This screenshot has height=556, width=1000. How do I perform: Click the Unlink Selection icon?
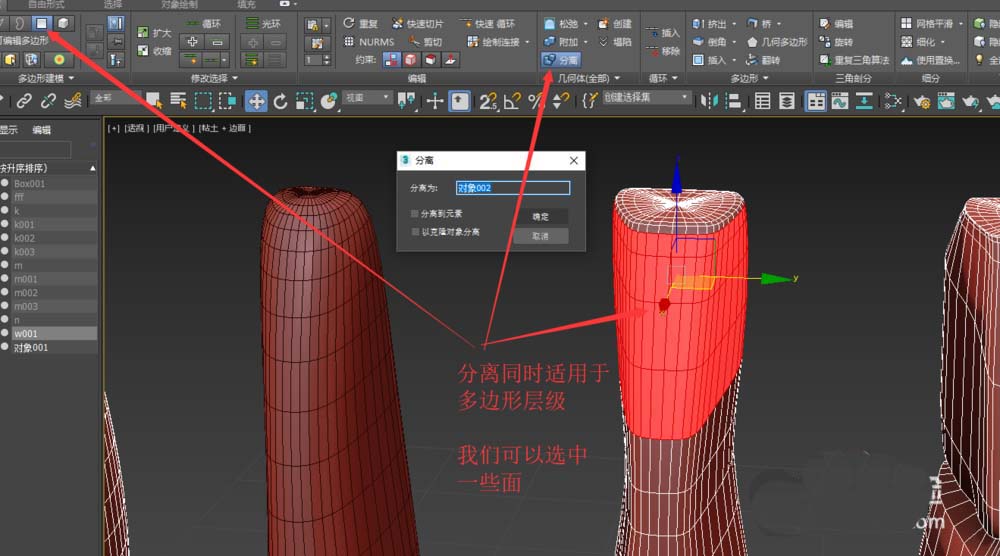(x=48, y=100)
